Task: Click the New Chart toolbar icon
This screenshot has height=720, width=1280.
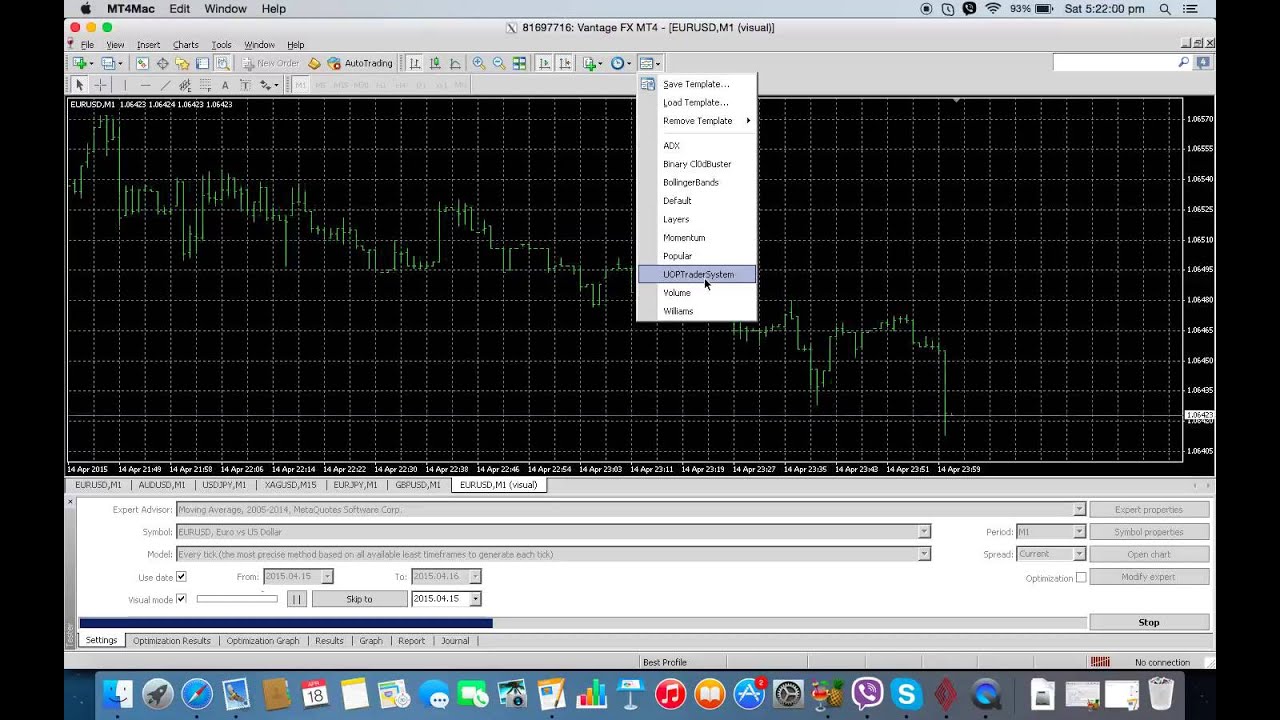Action: 80,63
